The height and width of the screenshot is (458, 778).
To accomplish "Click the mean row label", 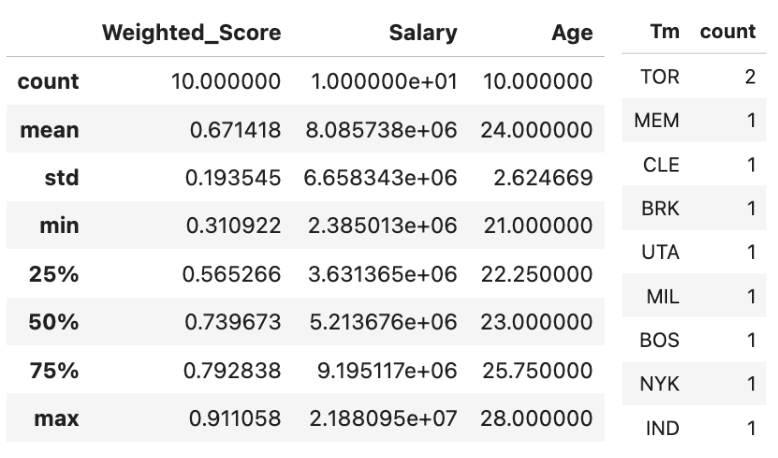I will click(49, 130).
